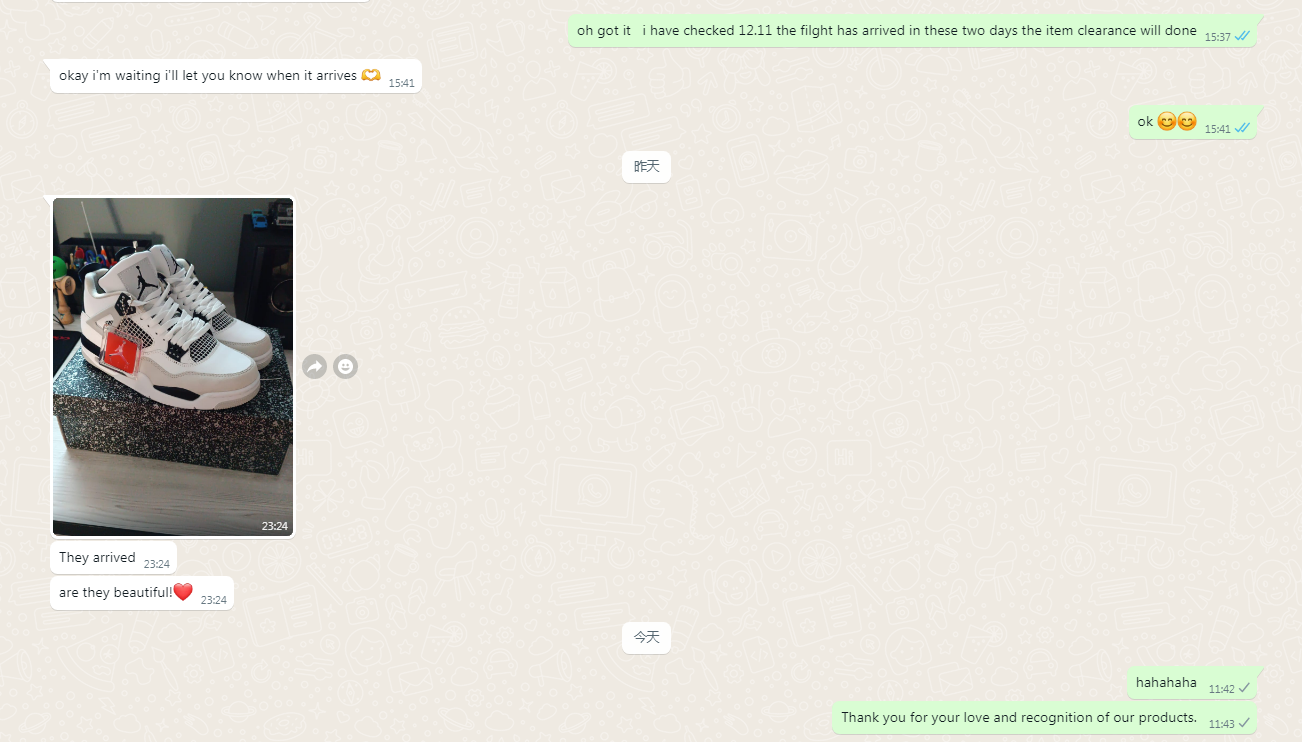Click the 'They arrived' message bubble
Viewport: 1302px width, 742px height.
click(x=113, y=558)
